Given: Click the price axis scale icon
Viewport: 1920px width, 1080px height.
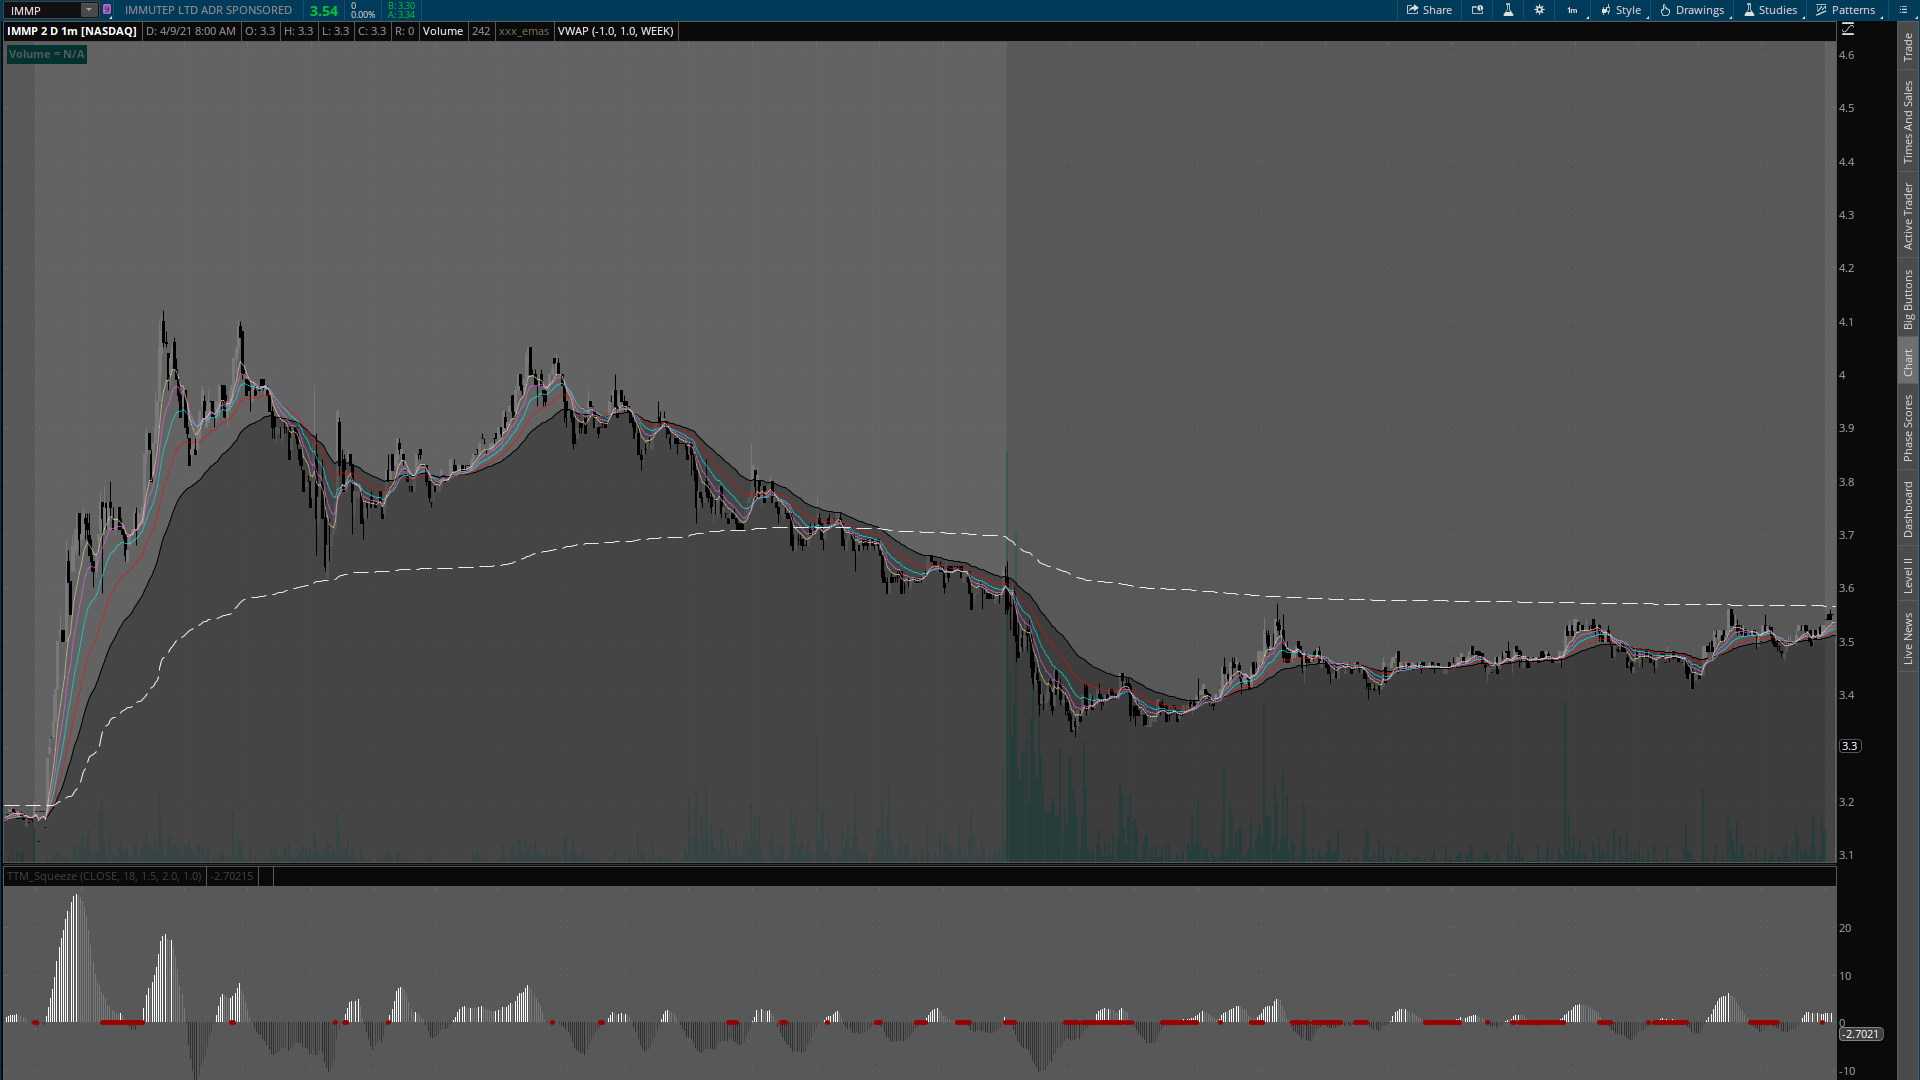Looking at the screenshot, I should point(1847,30).
